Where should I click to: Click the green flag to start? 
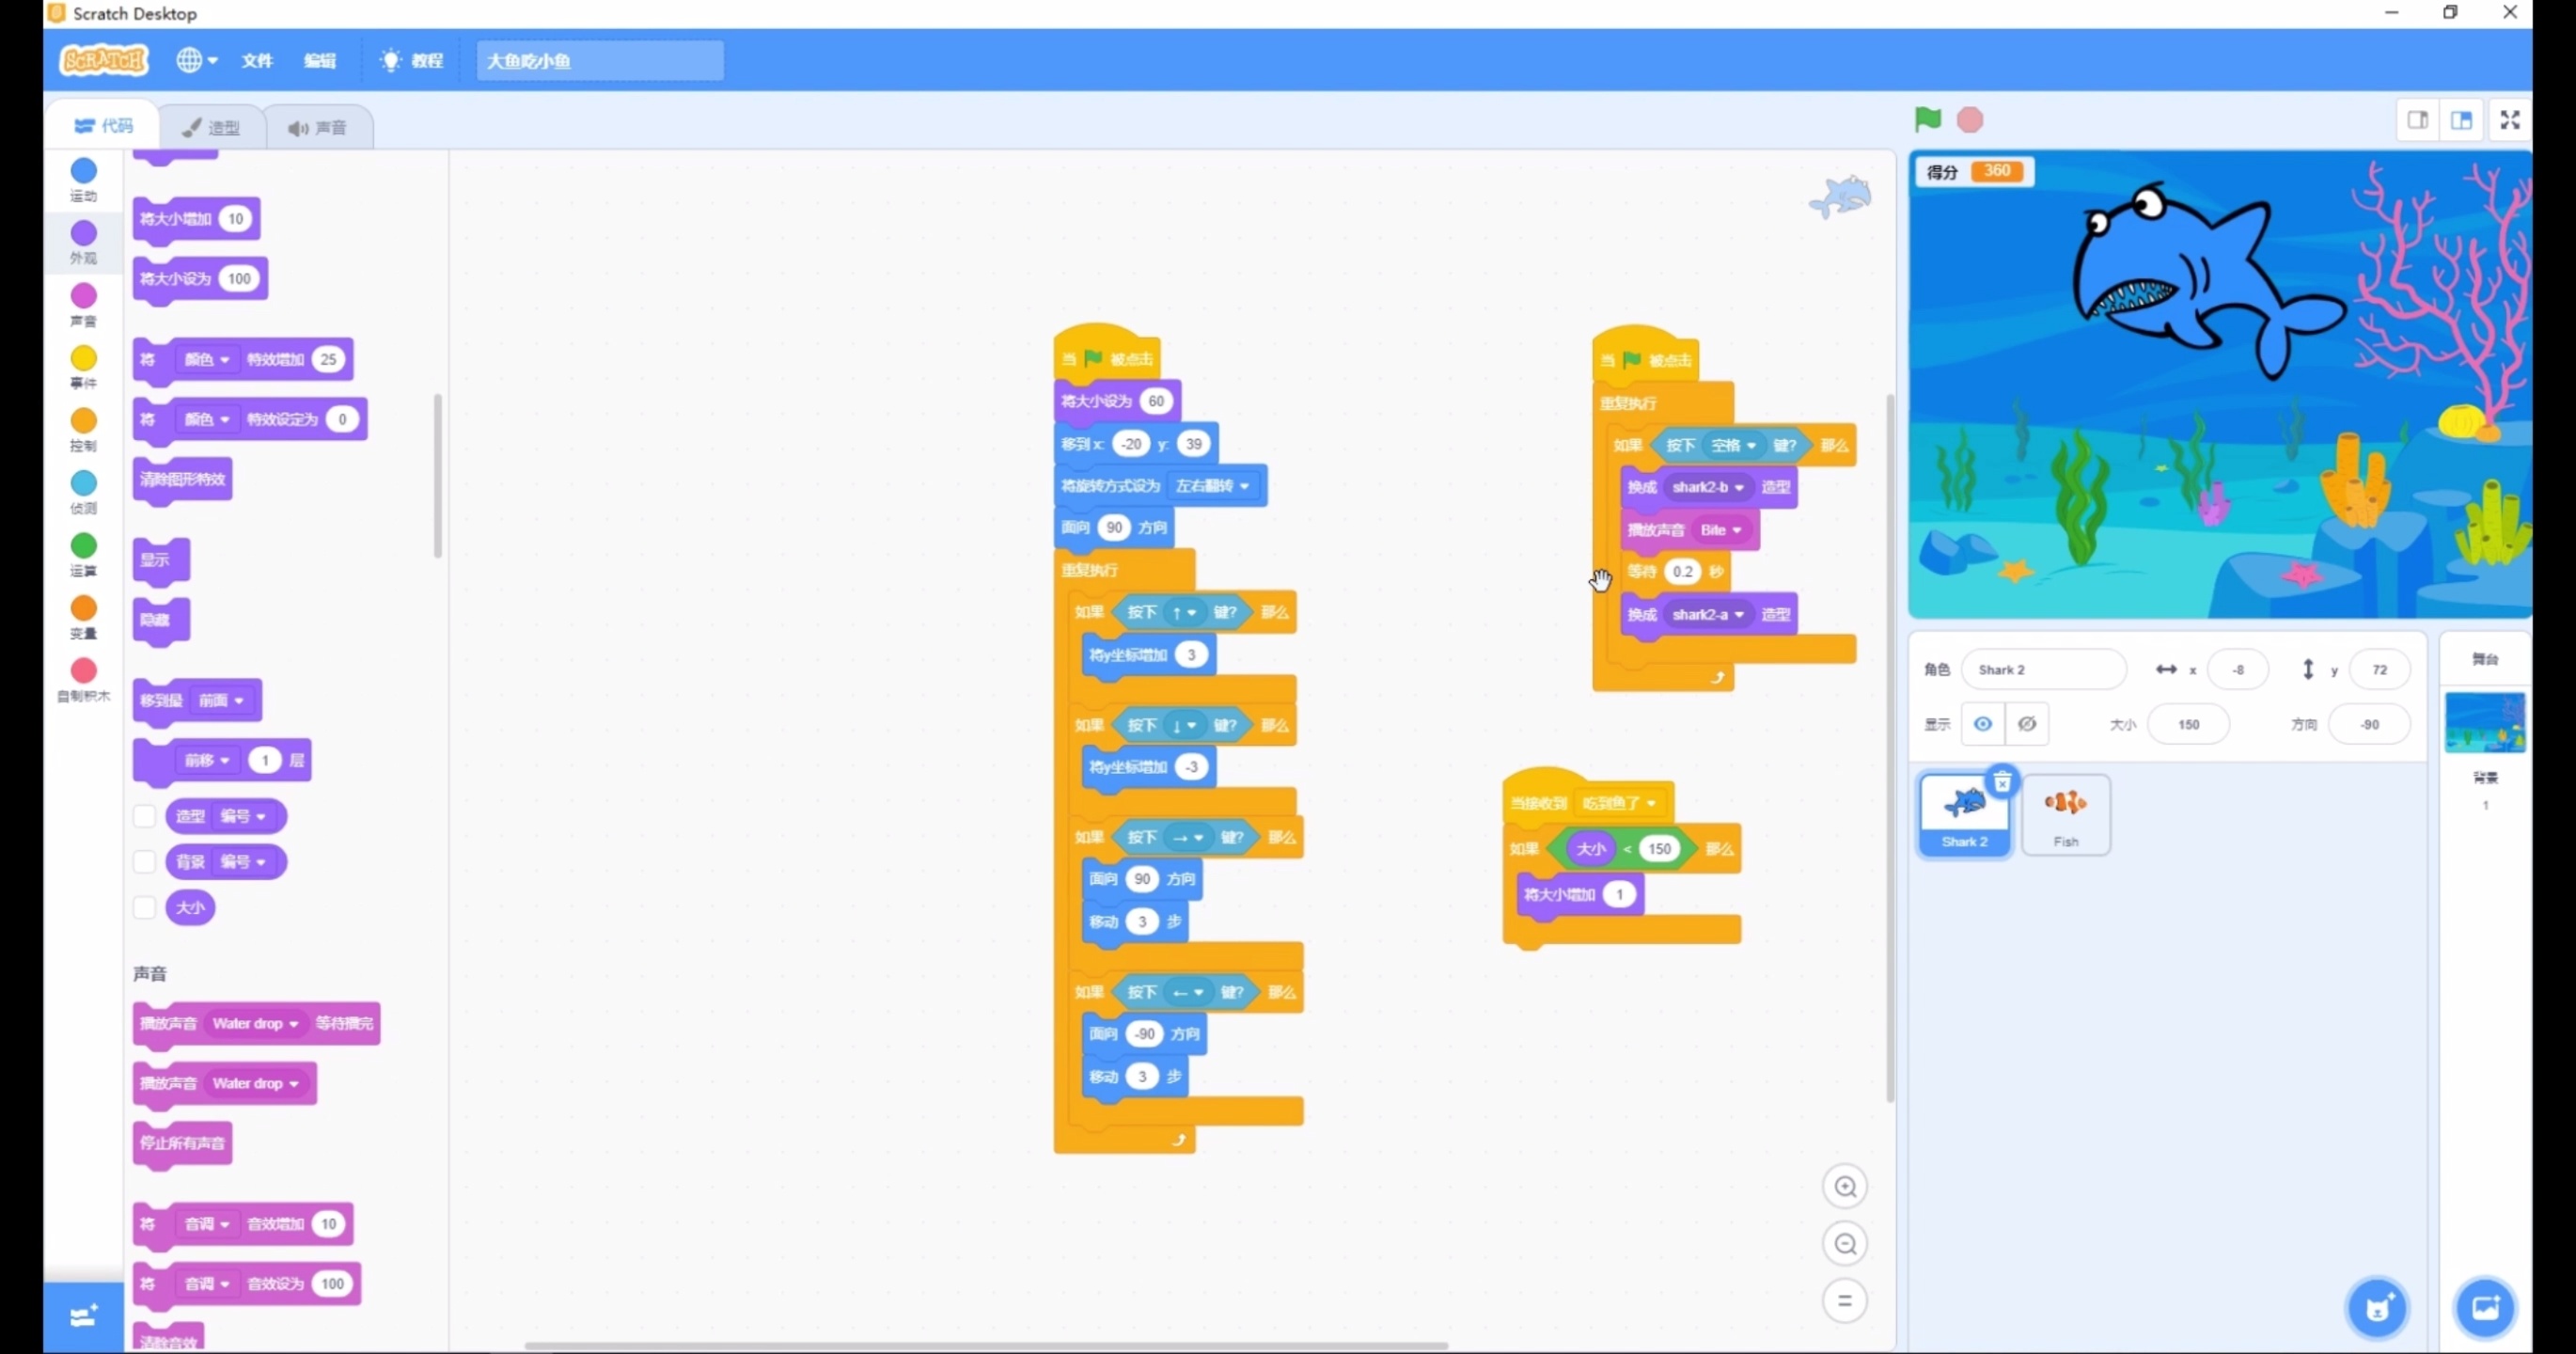click(x=1927, y=120)
